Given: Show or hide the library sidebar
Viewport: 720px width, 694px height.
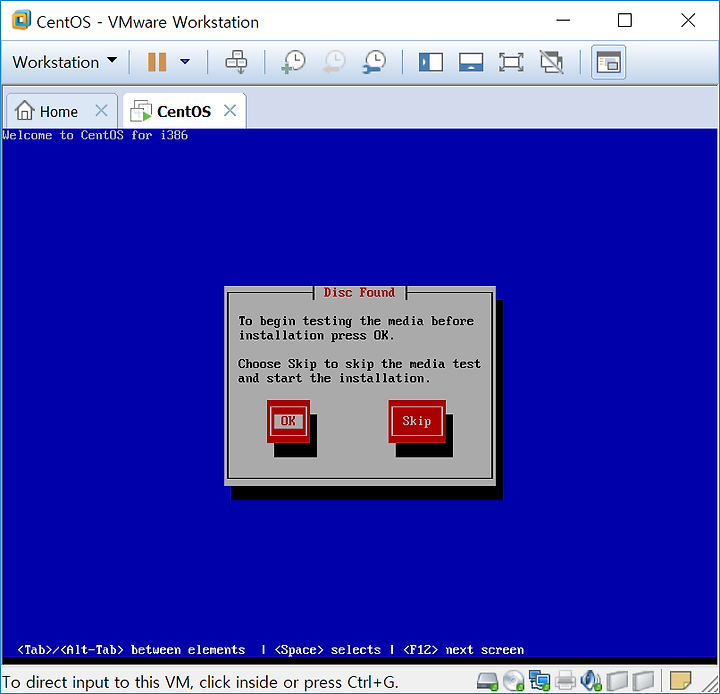Looking at the screenshot, I should 431,62.
